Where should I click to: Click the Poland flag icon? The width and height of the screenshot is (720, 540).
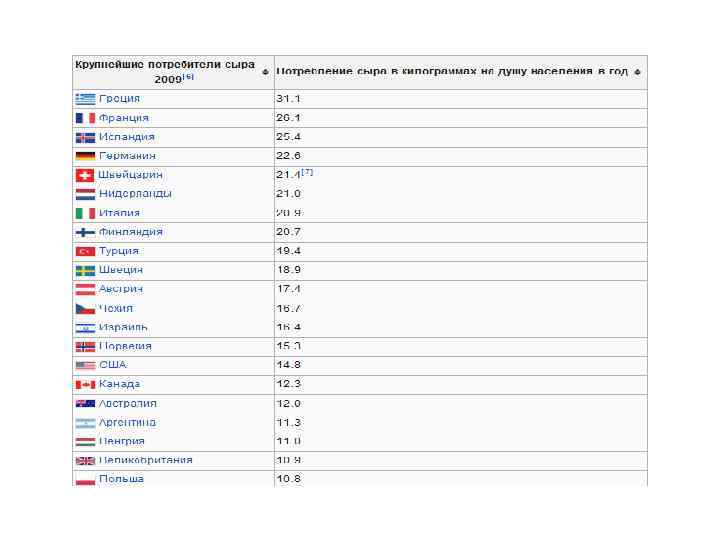[85, 480]
